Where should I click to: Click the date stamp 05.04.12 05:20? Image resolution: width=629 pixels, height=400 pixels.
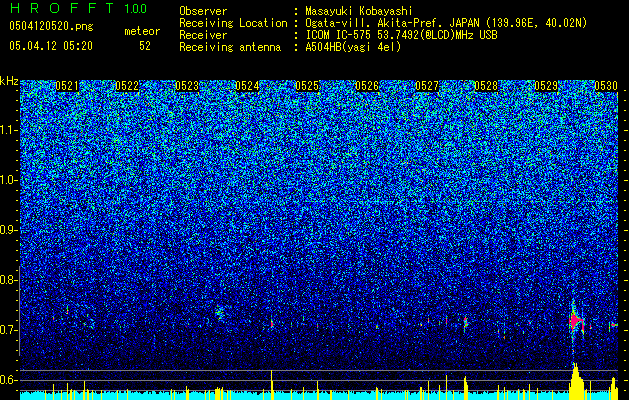pyautogui.click(x=51, y=46)
